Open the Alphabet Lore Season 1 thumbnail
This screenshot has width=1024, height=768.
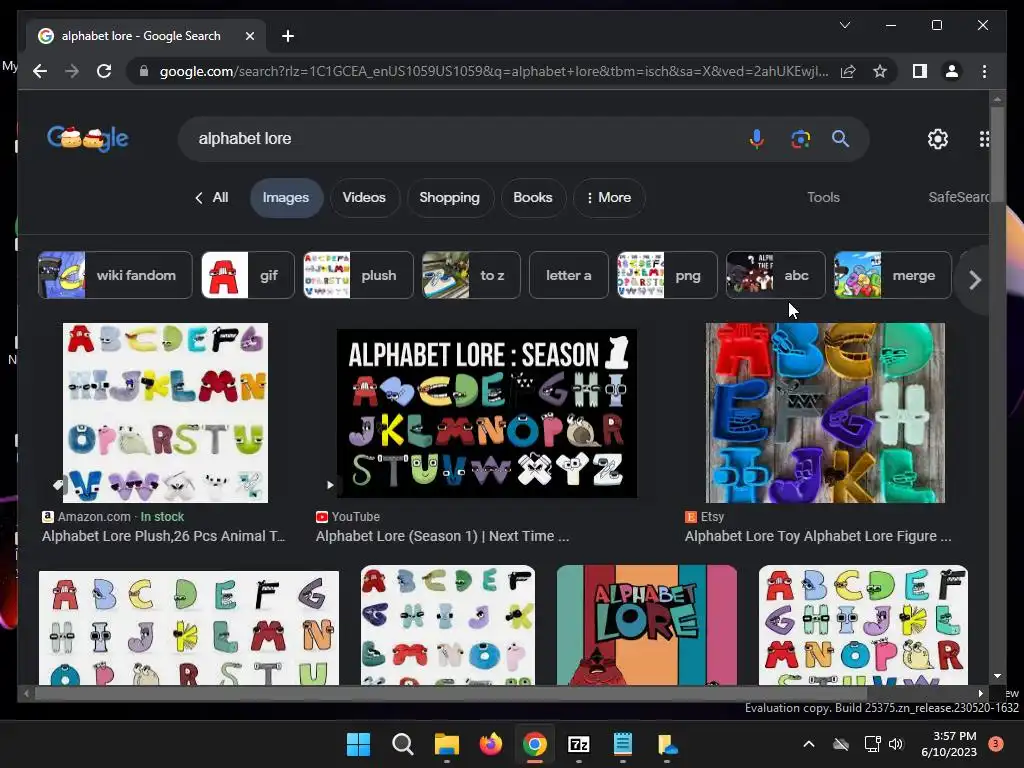pyautogui.click(x=487, y=413)
